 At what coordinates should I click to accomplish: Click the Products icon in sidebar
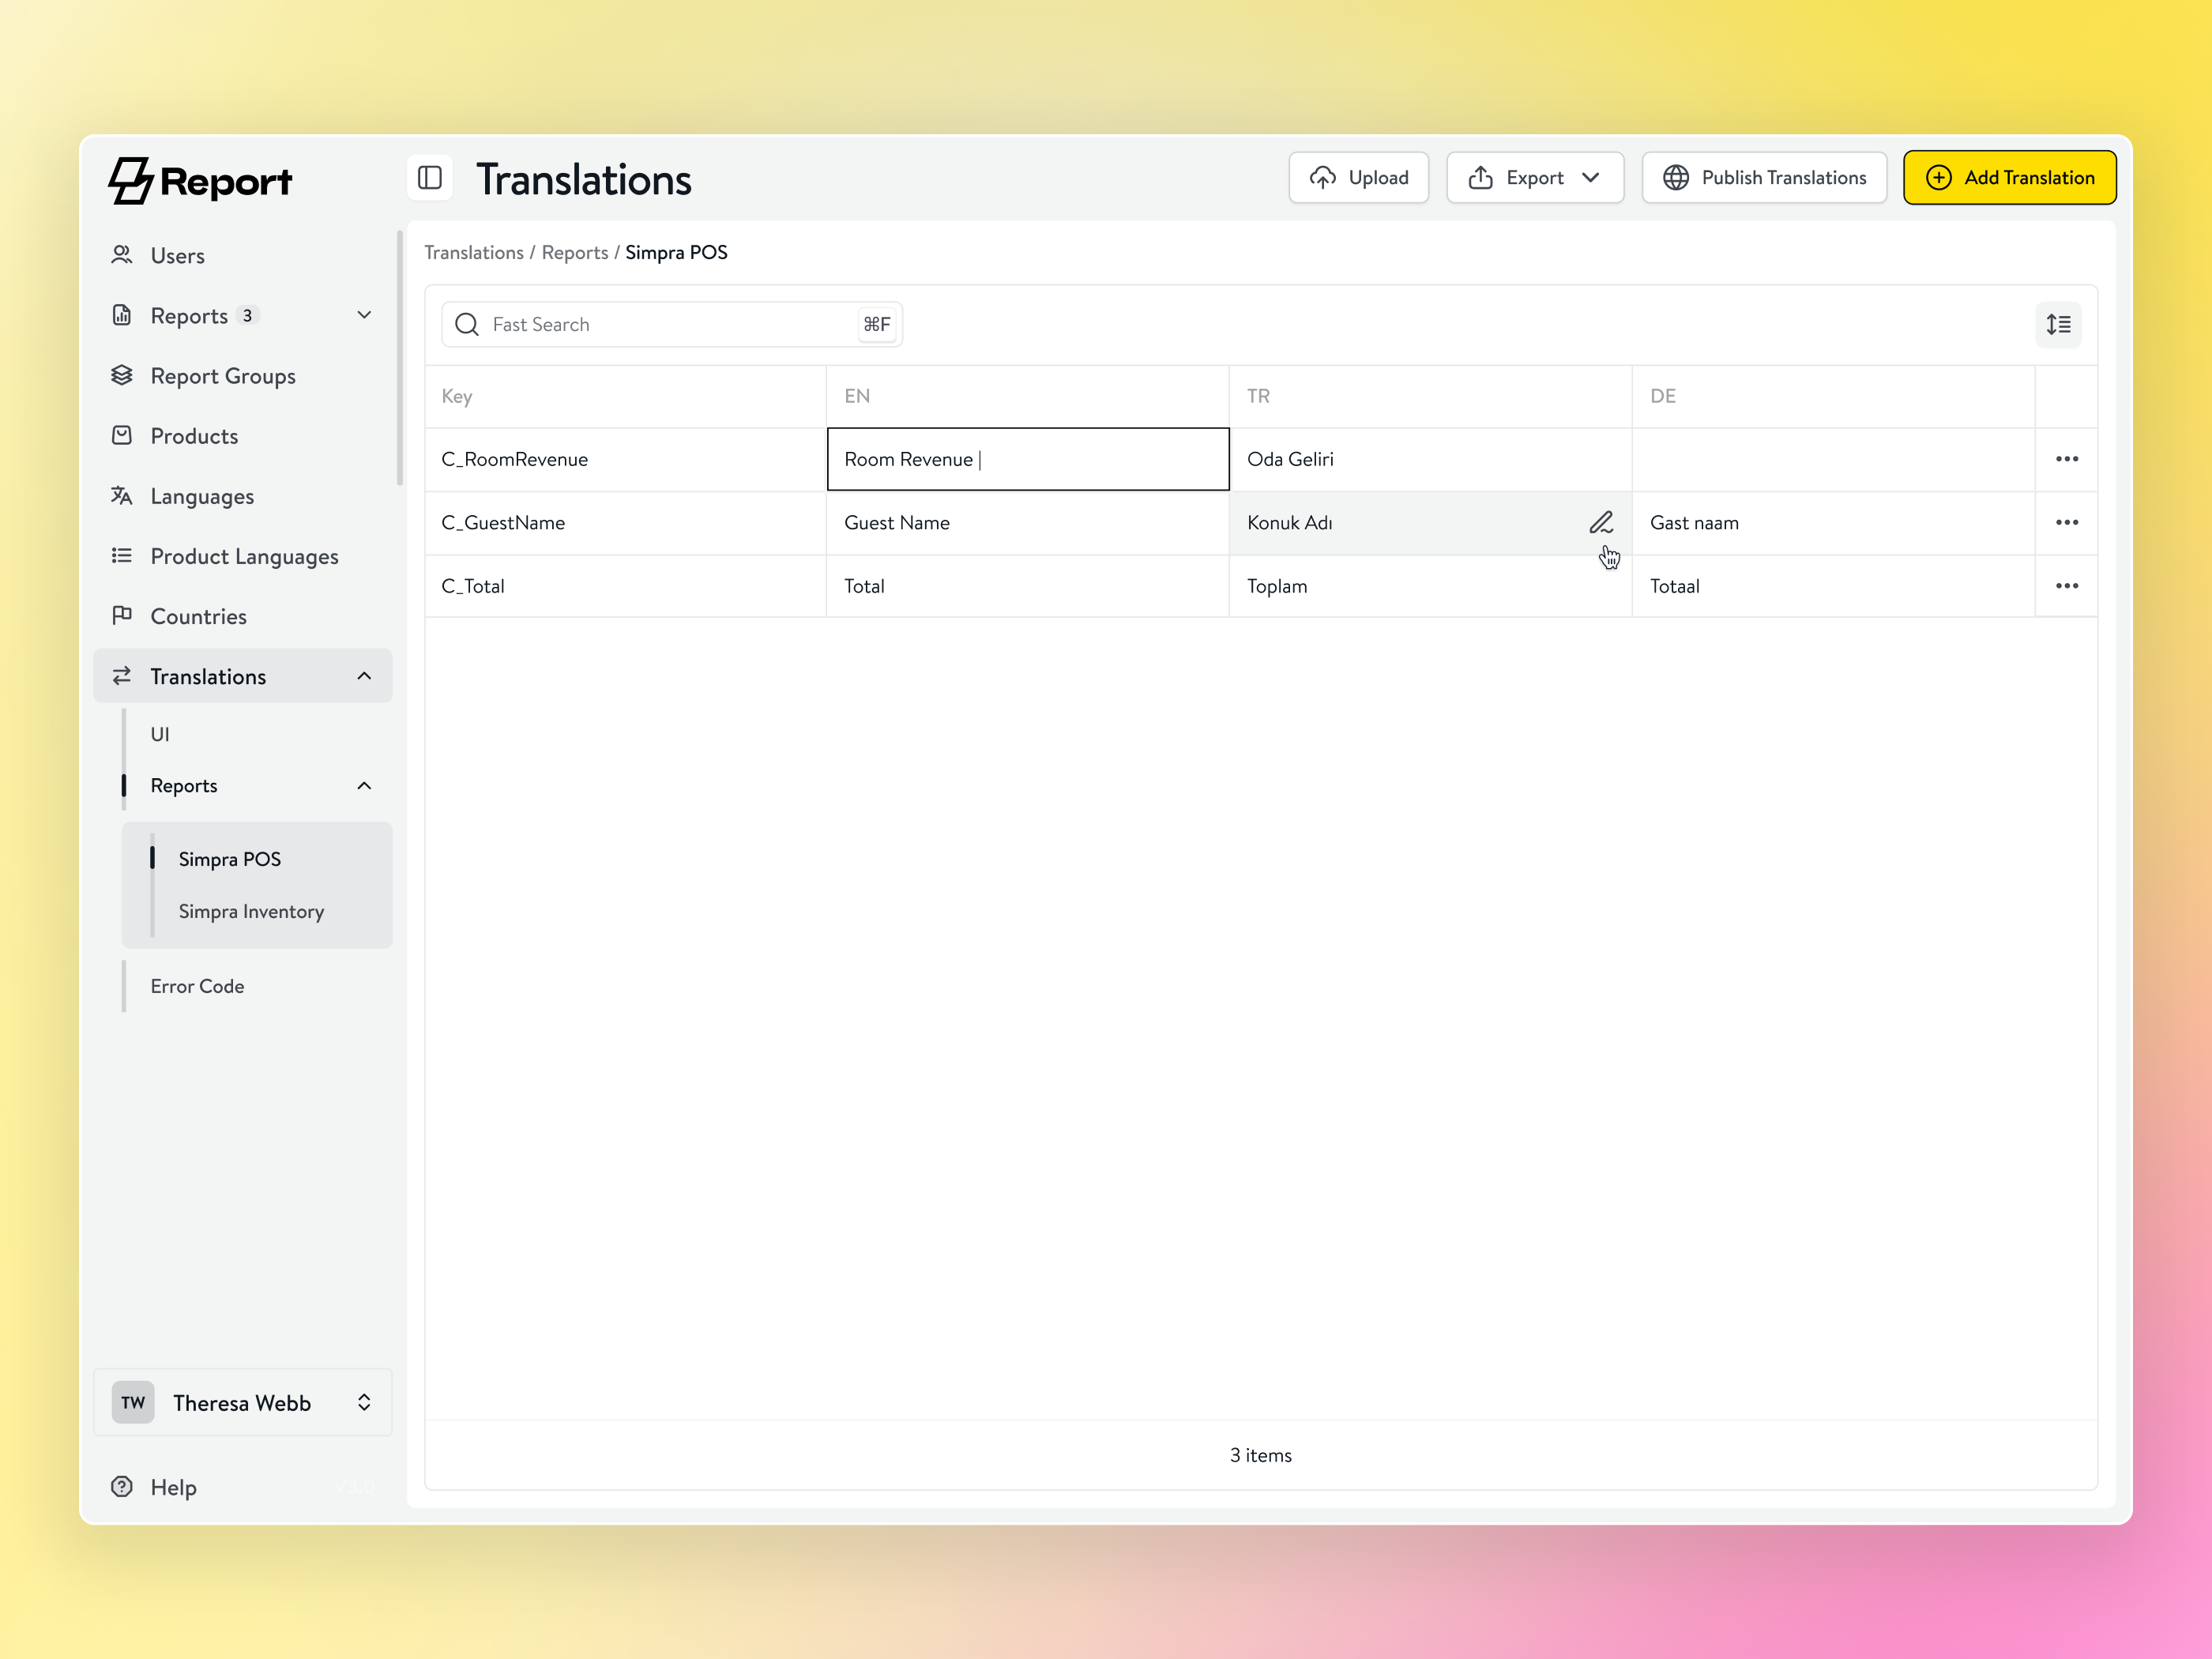click(122, 435)
